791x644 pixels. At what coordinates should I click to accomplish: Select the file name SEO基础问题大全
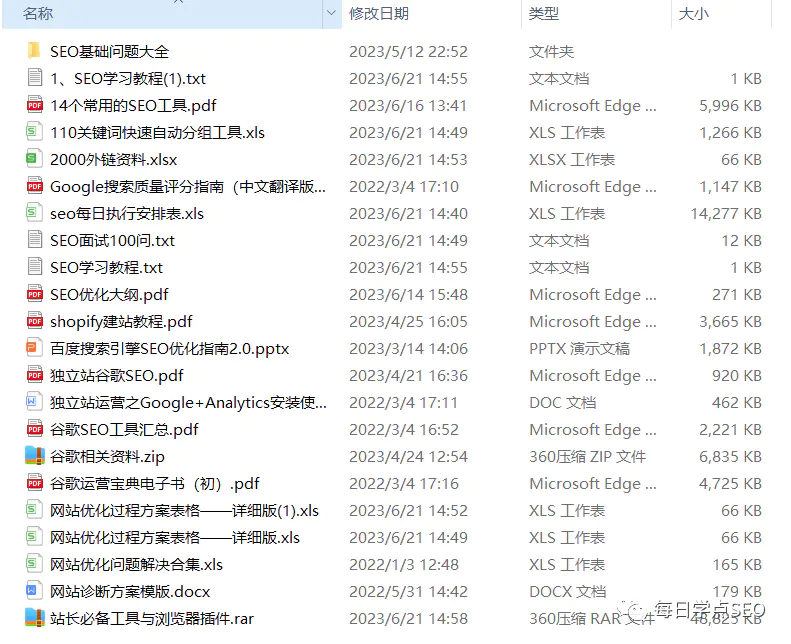click(x=109, y=51)
